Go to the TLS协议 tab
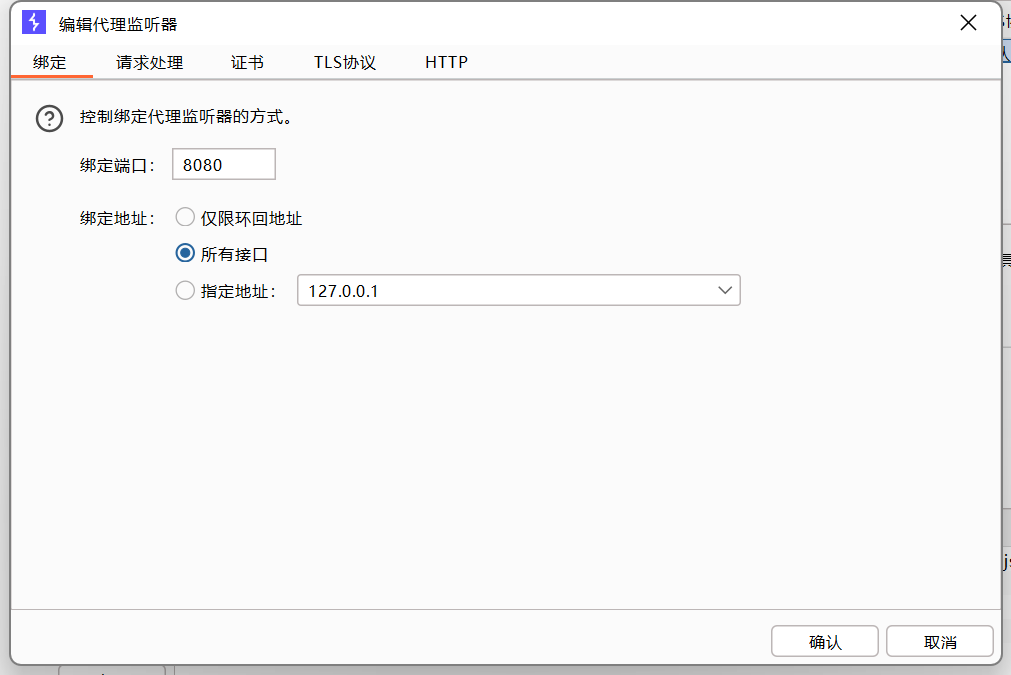The height and width of the screenshot is (675, 1011). point(344,62)
